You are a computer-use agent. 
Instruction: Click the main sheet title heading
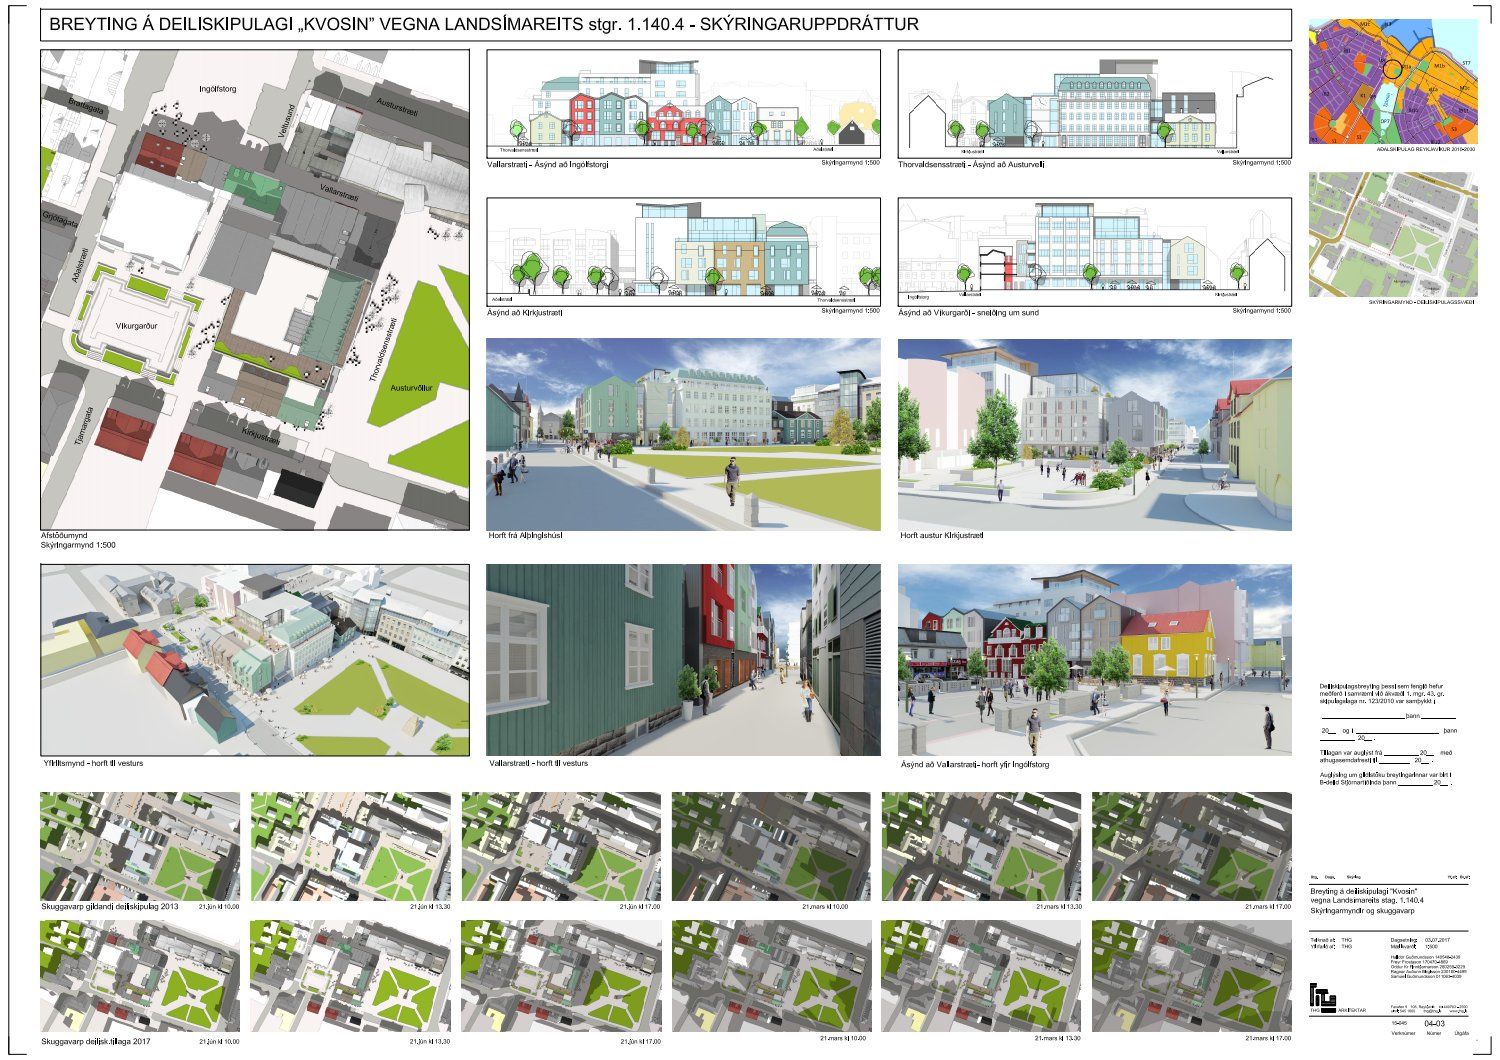483,25
